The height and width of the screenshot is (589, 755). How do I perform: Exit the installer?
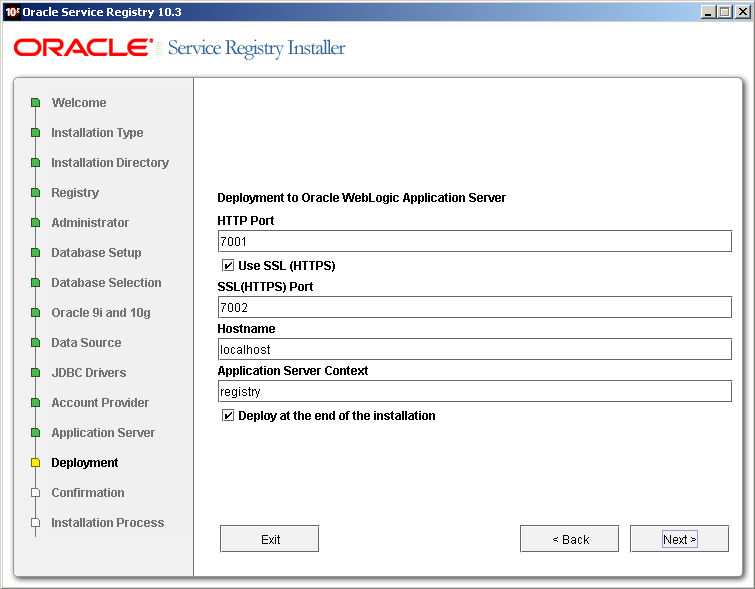(270, 538)
